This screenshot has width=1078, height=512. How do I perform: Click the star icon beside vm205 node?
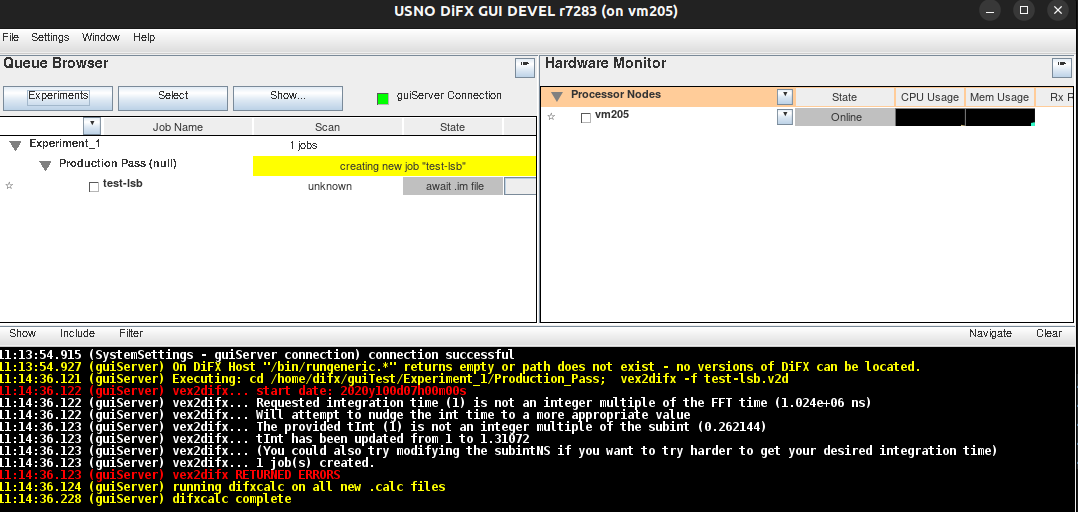pos(550,117)
